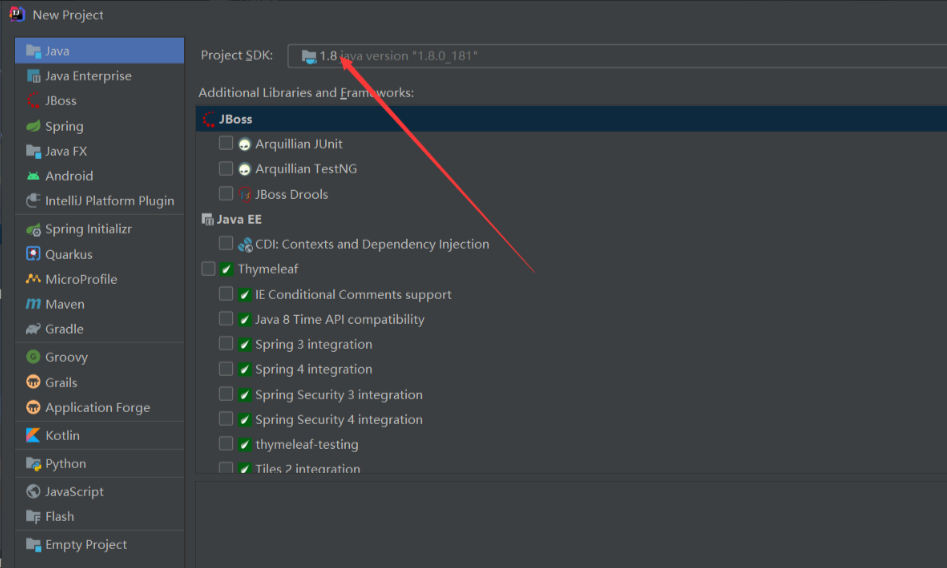This screenshot has height=568, width=947.
Task: Click the JBoss Drools icon
Action: [245, 195]
